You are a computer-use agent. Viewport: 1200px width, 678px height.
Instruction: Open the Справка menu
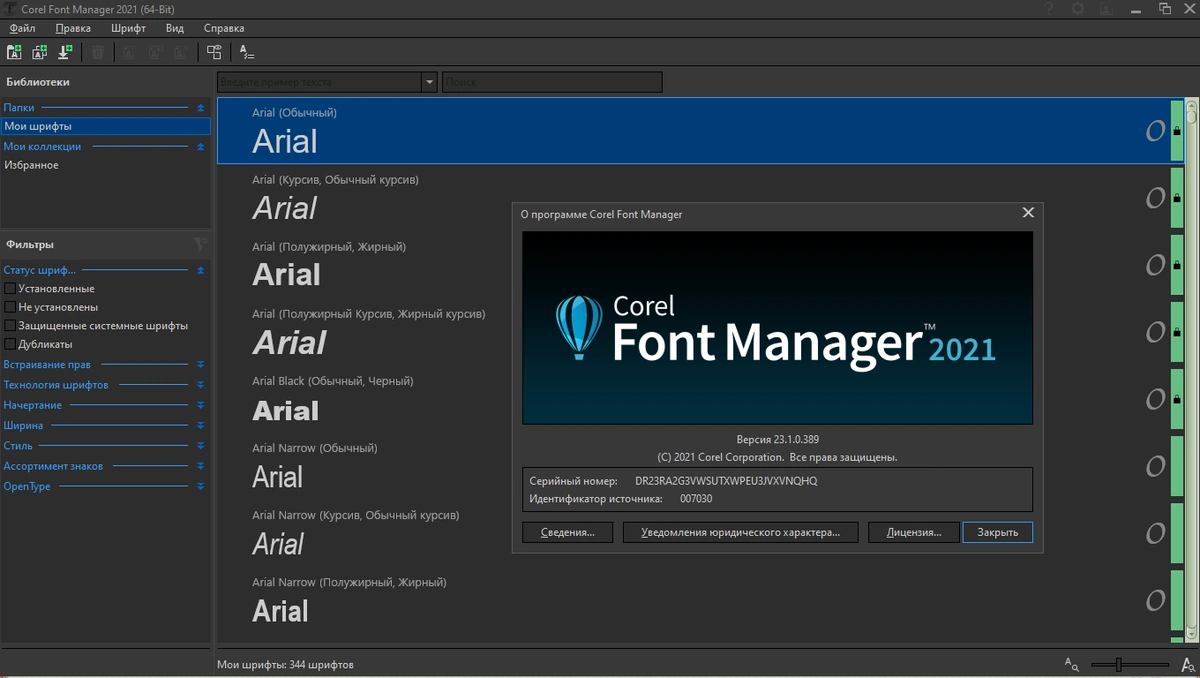[223, 29]
